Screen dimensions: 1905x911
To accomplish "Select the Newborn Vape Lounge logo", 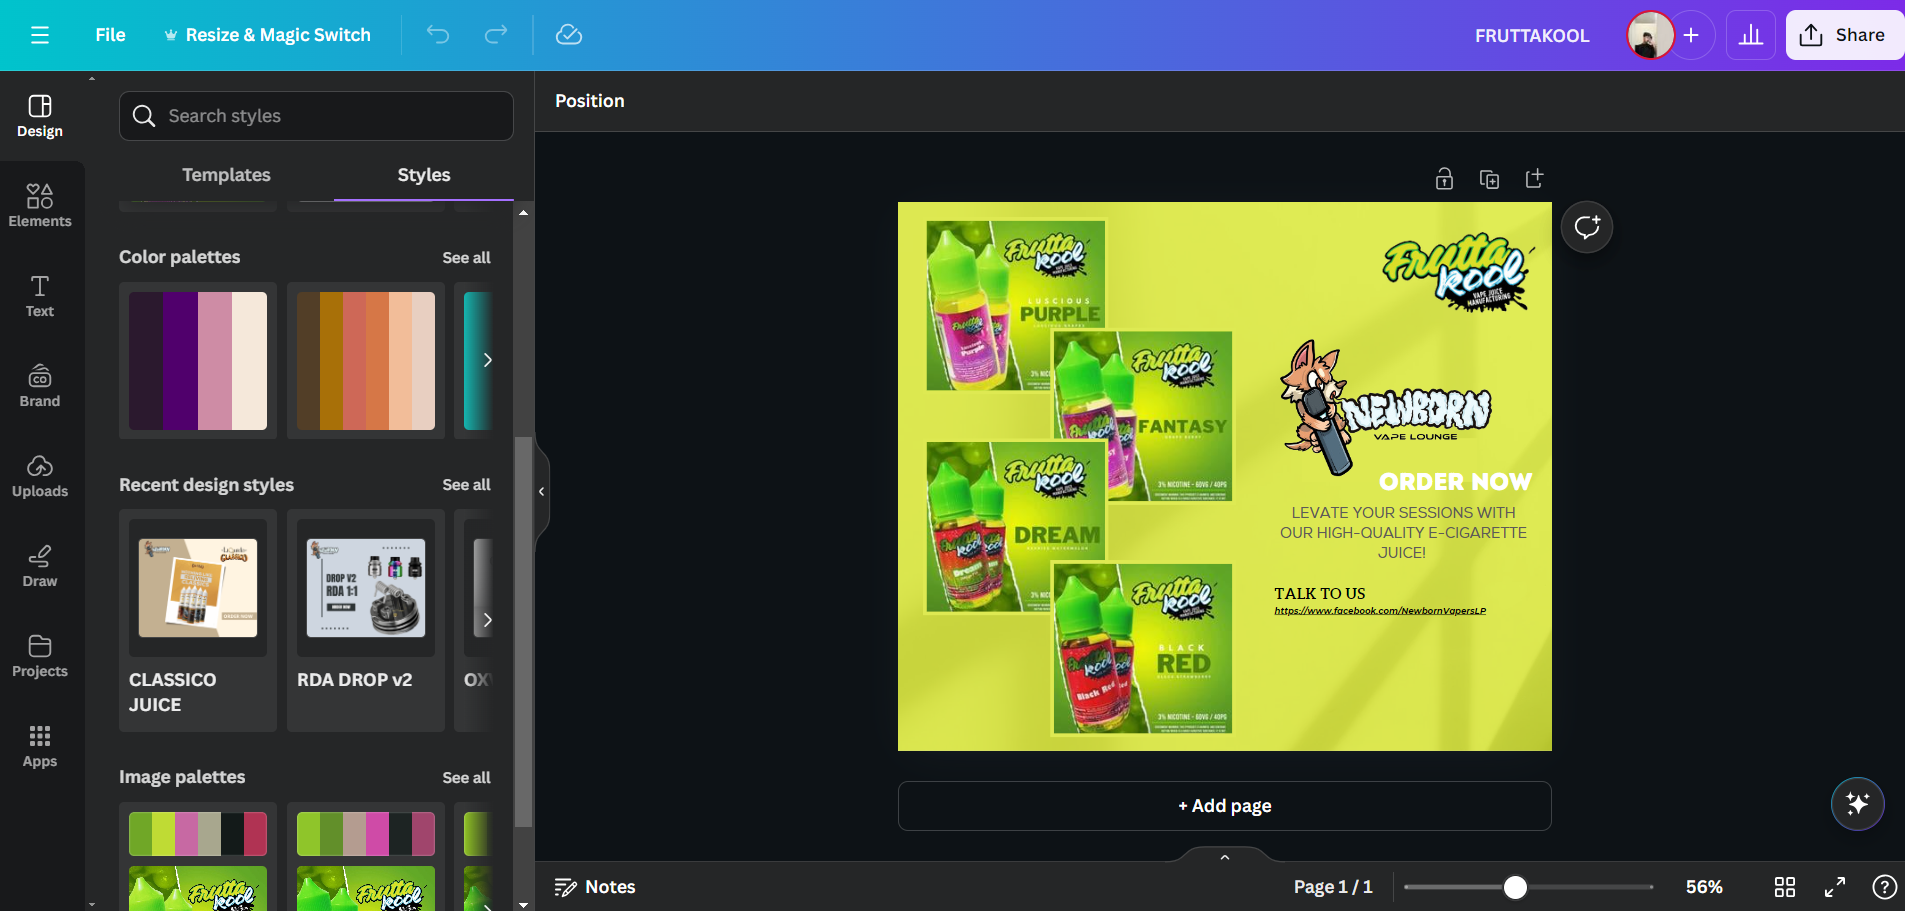I will [1386, 408].
